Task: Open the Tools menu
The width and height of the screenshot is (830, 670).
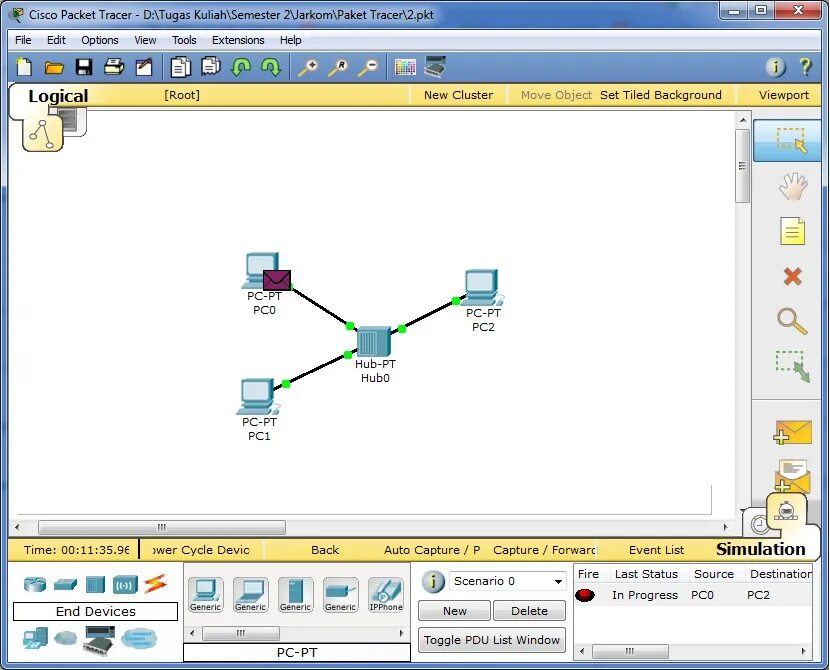Action: pyautogui.click(x=184, y=40)
